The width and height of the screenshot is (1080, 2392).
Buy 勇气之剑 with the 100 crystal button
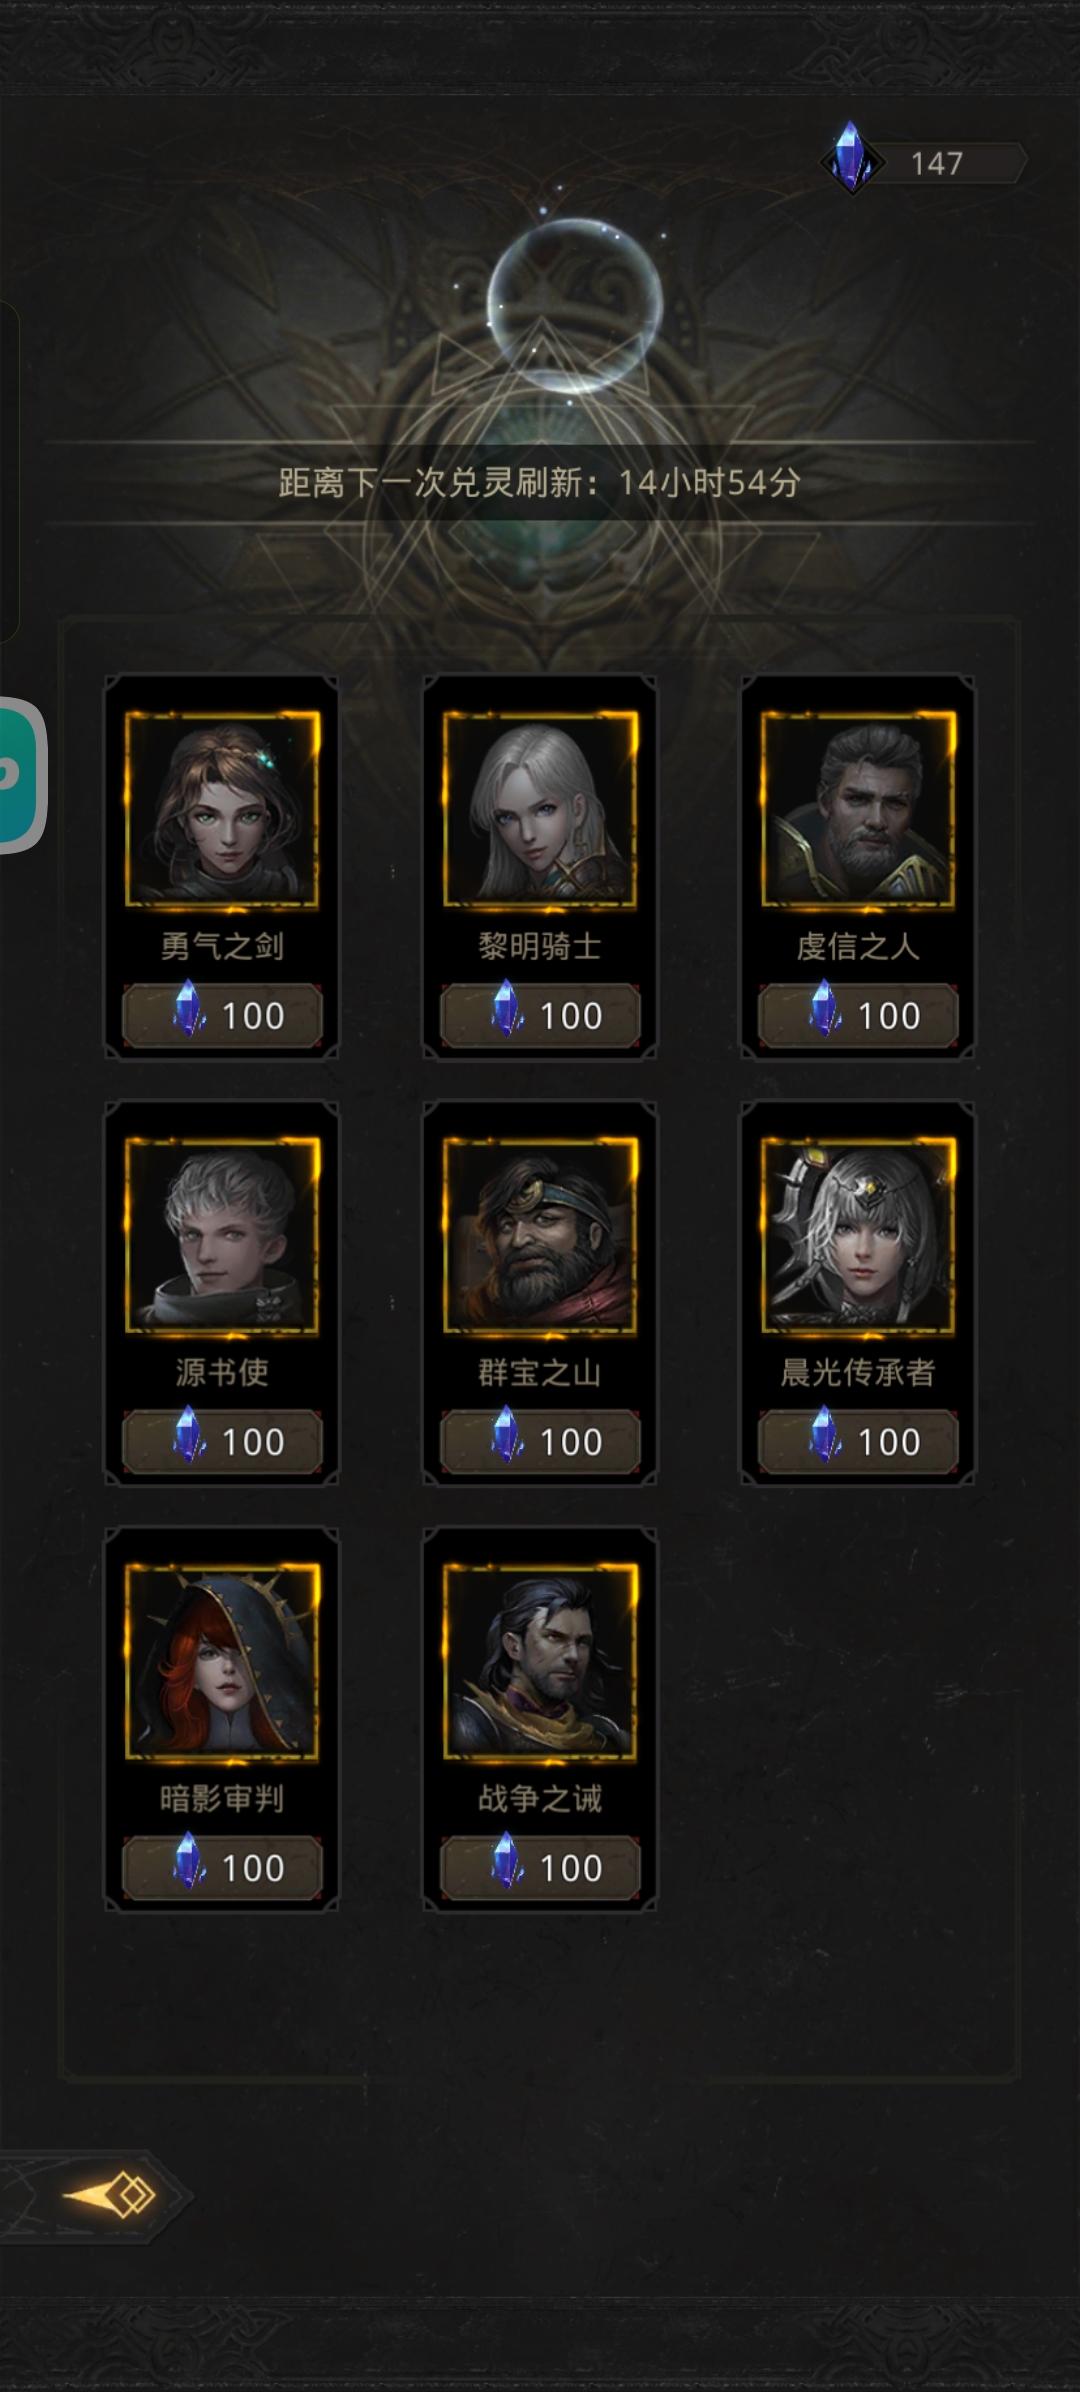[x=222, y=1015]
